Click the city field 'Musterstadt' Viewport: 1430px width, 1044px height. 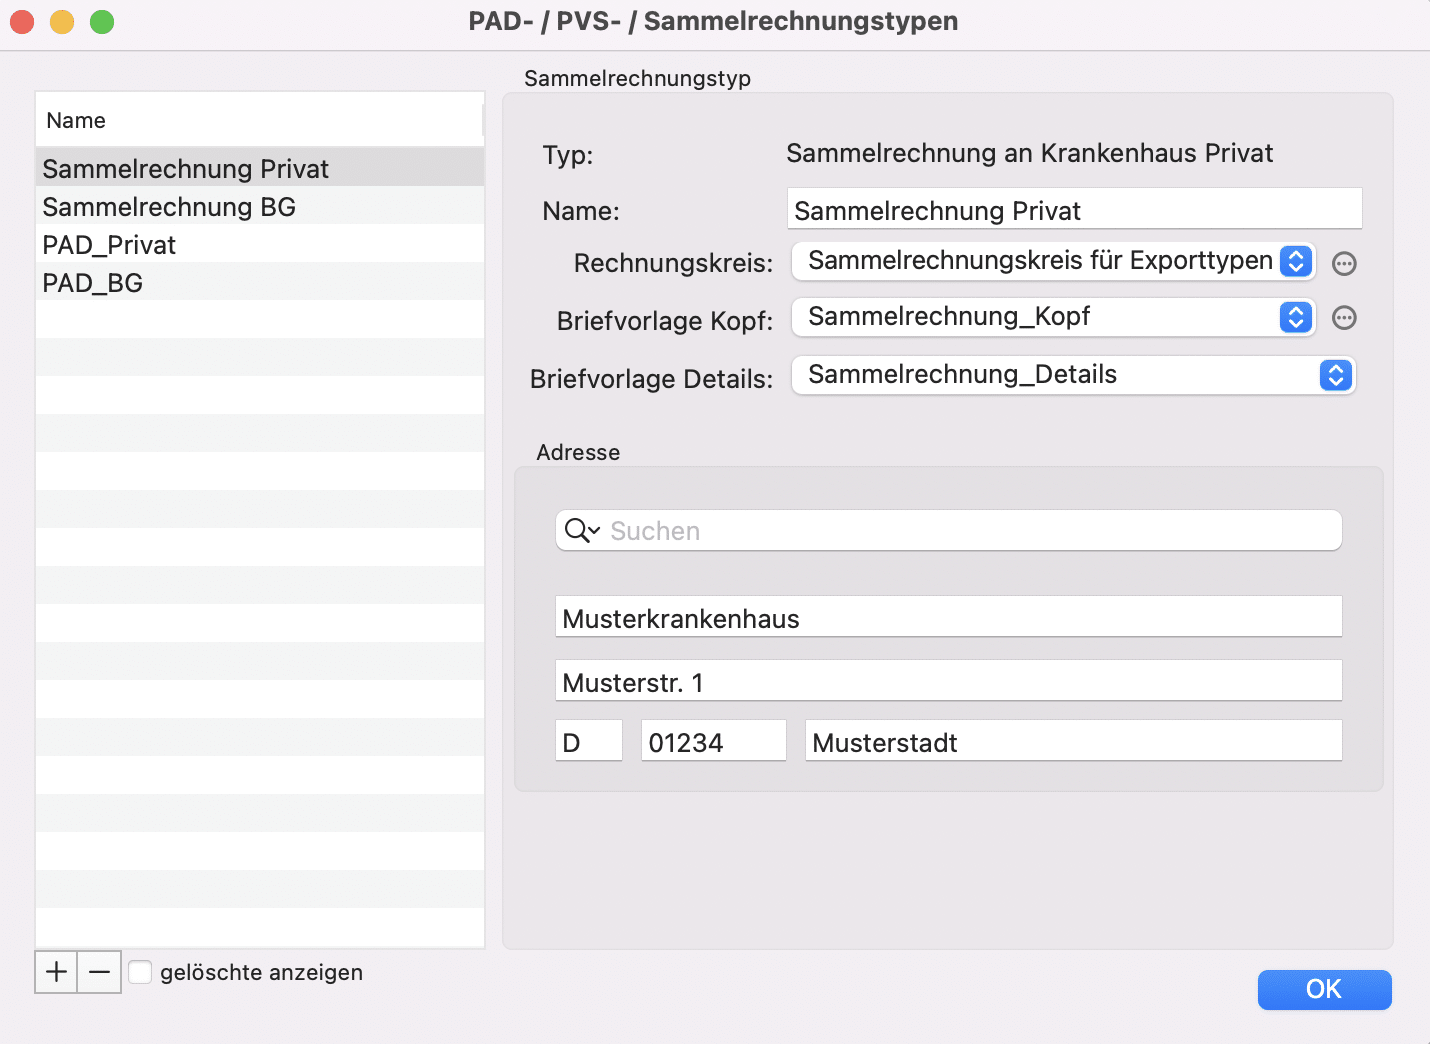tap(1073, 741)
